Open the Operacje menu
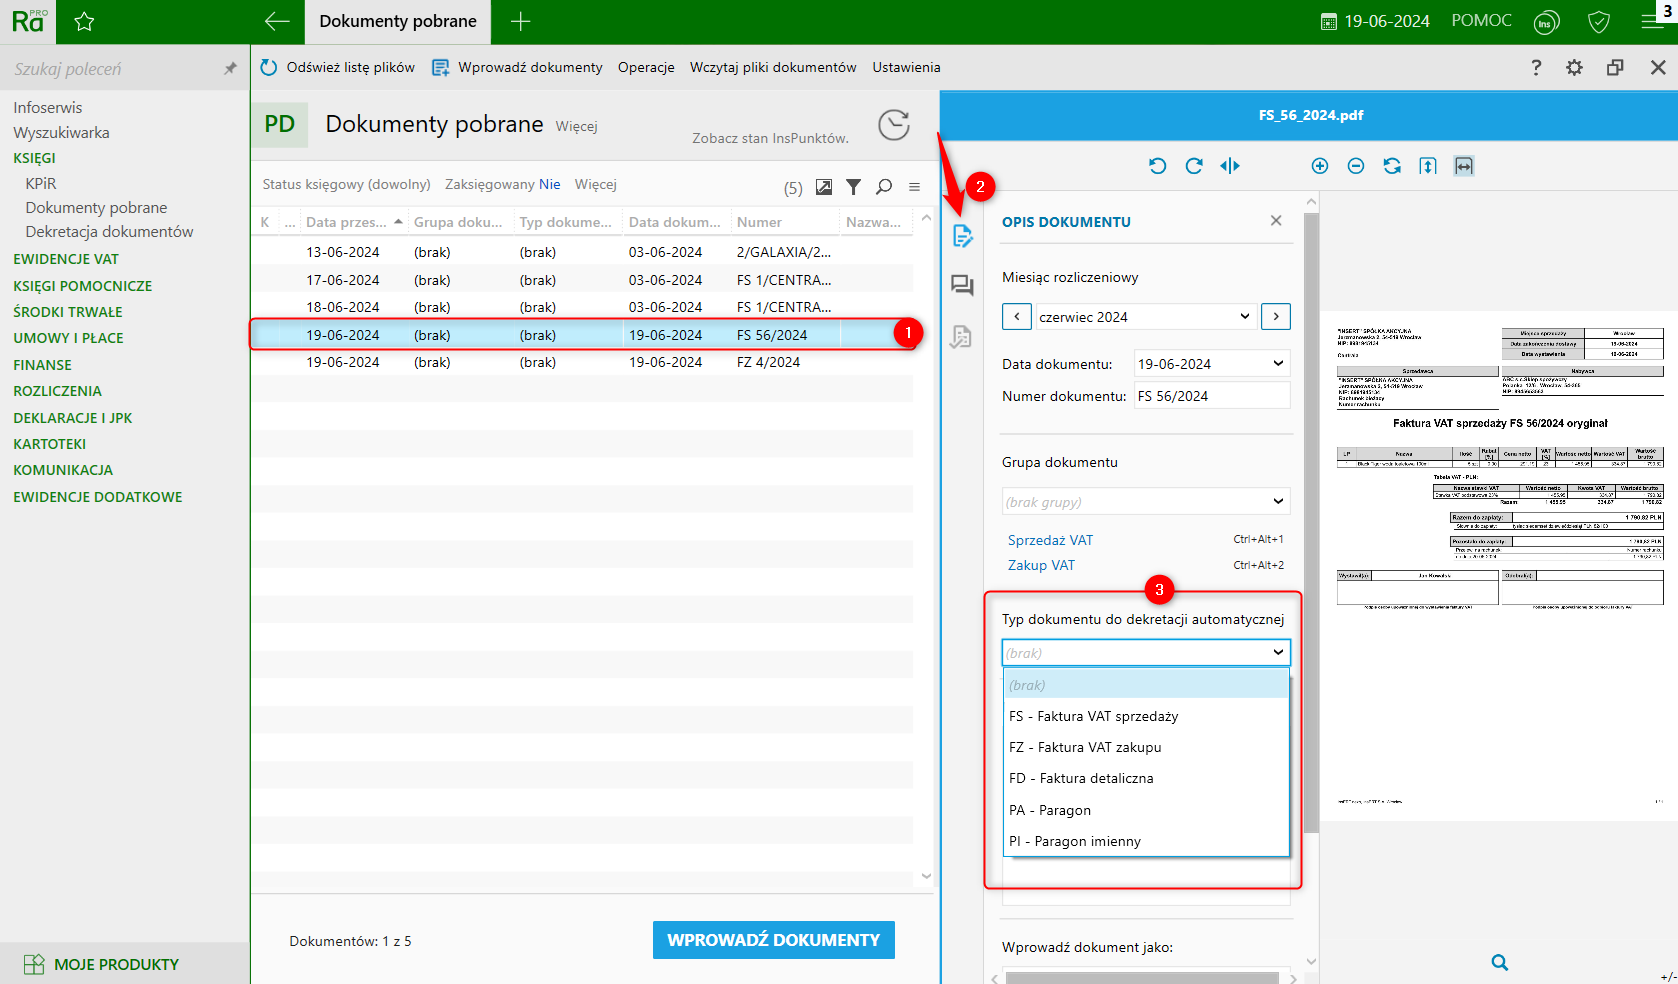 tap(646, 67)
